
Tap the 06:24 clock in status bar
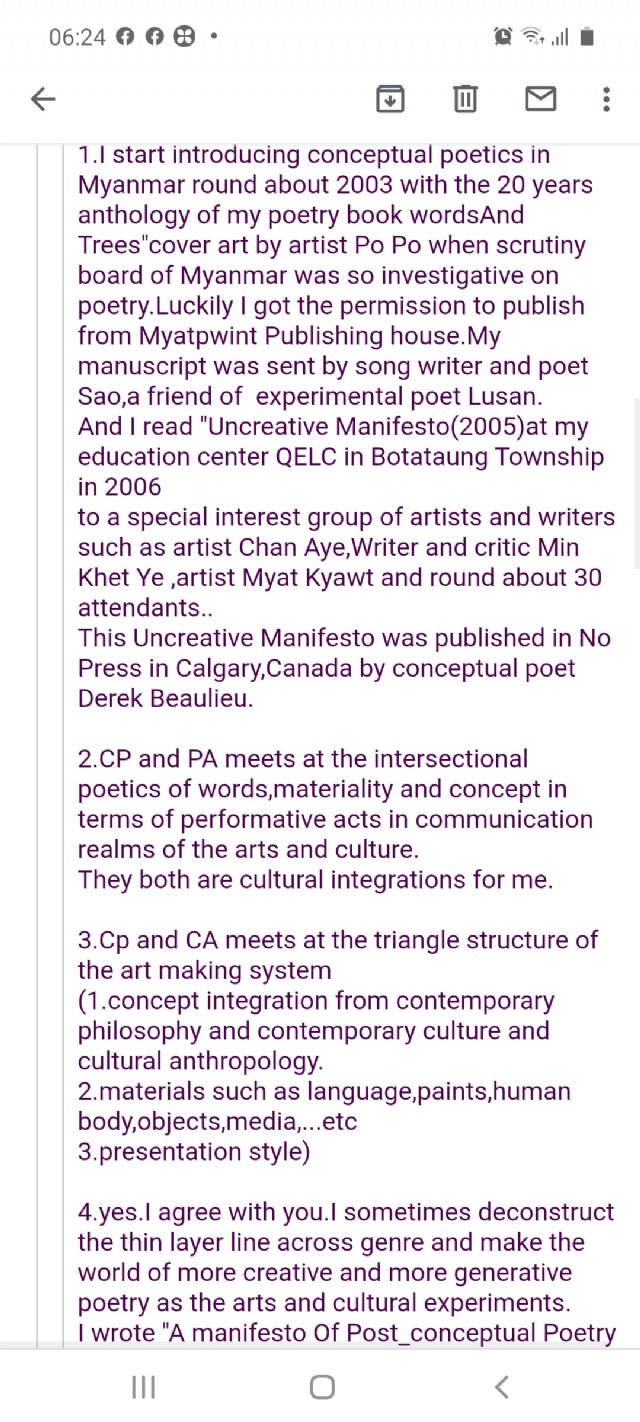click(77, 37)
